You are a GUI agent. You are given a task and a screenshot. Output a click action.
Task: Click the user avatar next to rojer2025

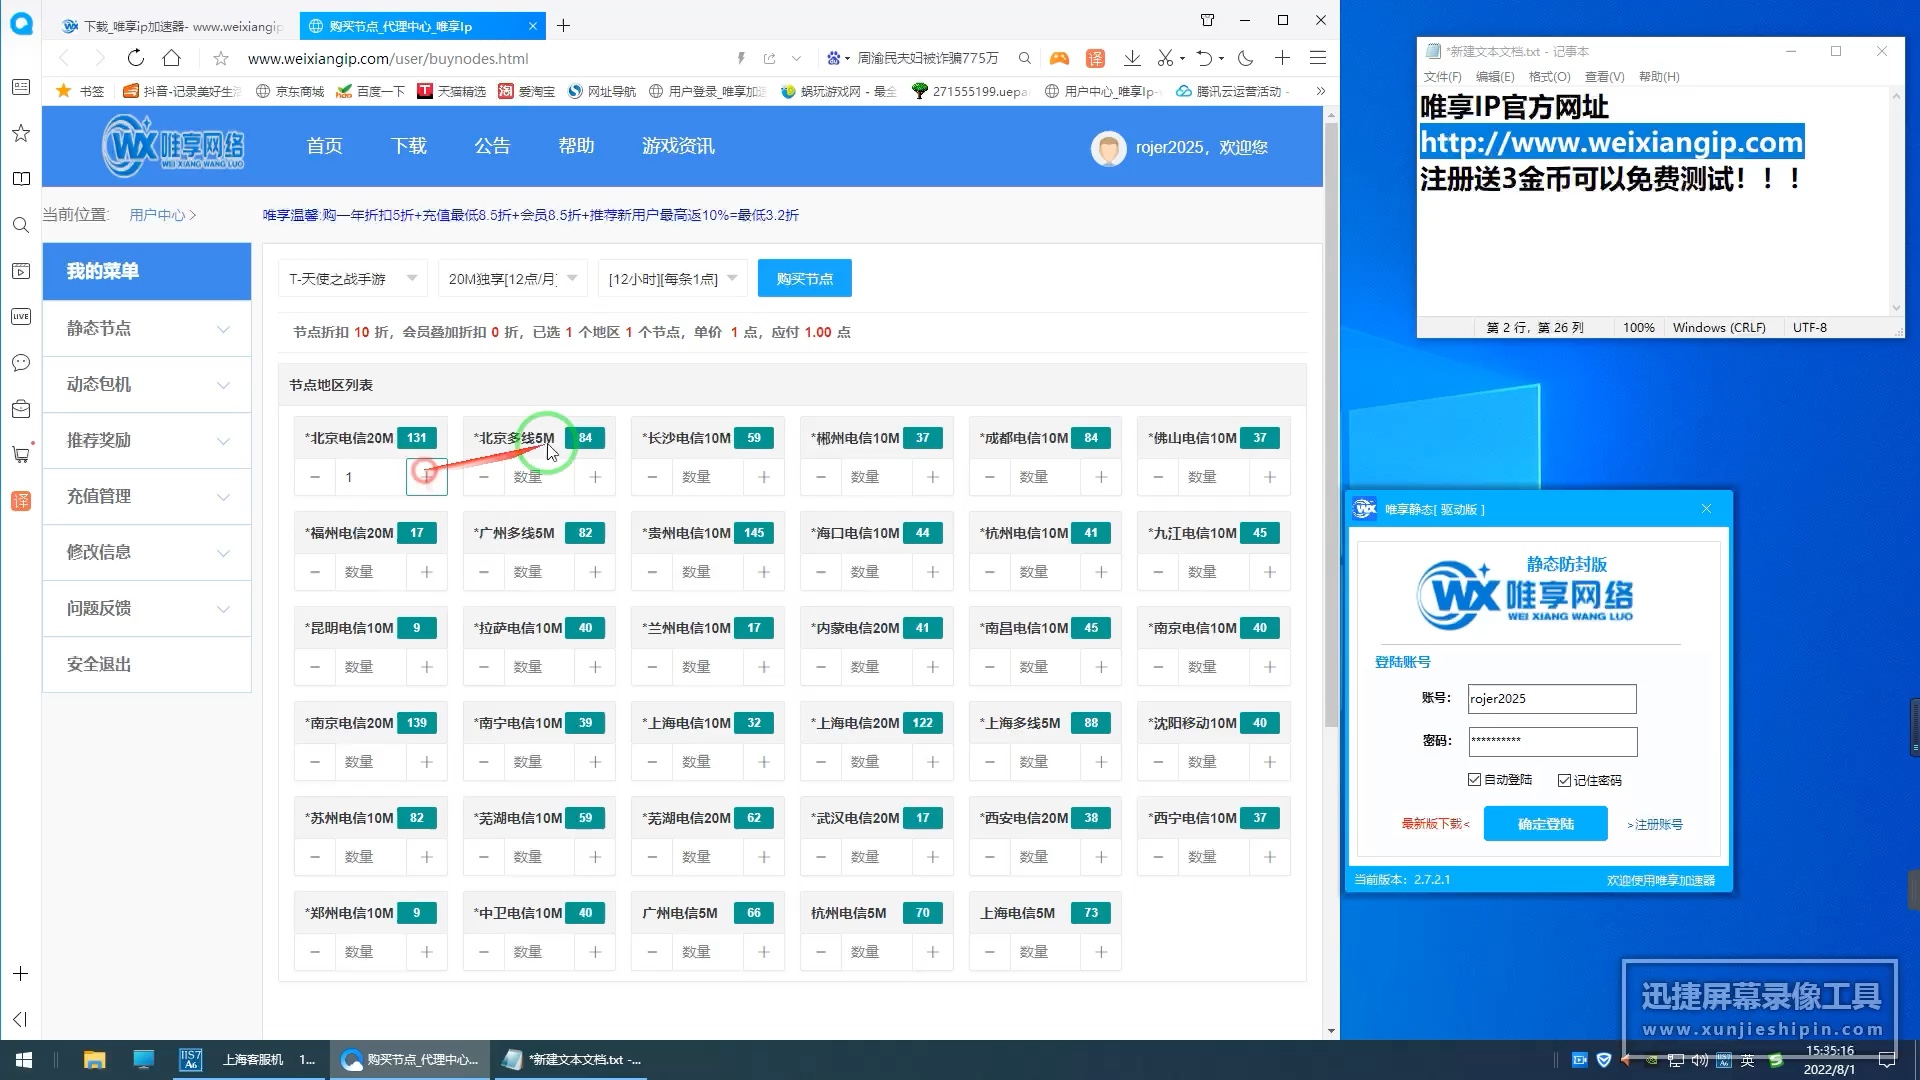click(x=1108, y=148)
